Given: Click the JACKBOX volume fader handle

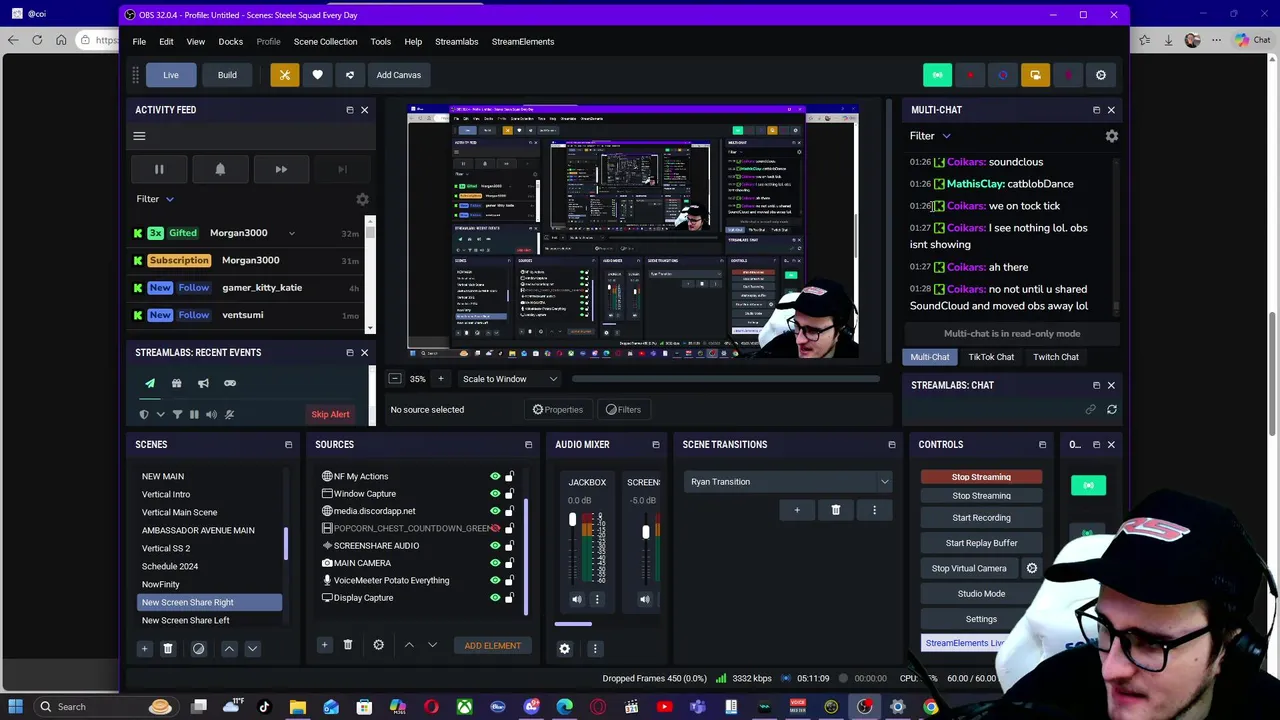Looking at the screenshot, I should click(572, 520).
